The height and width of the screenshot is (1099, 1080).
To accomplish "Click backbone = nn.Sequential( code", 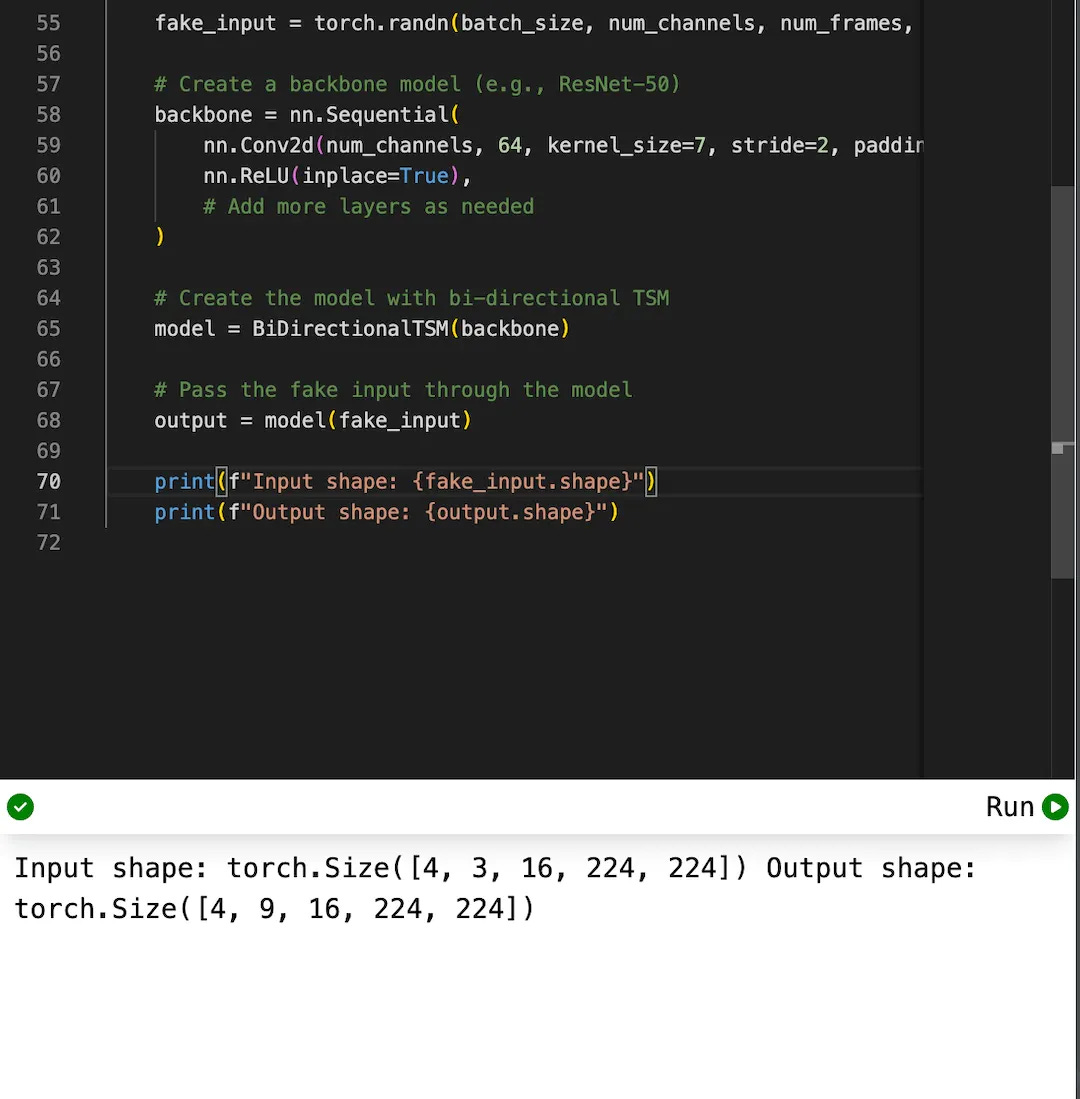I will coord(307,115).
